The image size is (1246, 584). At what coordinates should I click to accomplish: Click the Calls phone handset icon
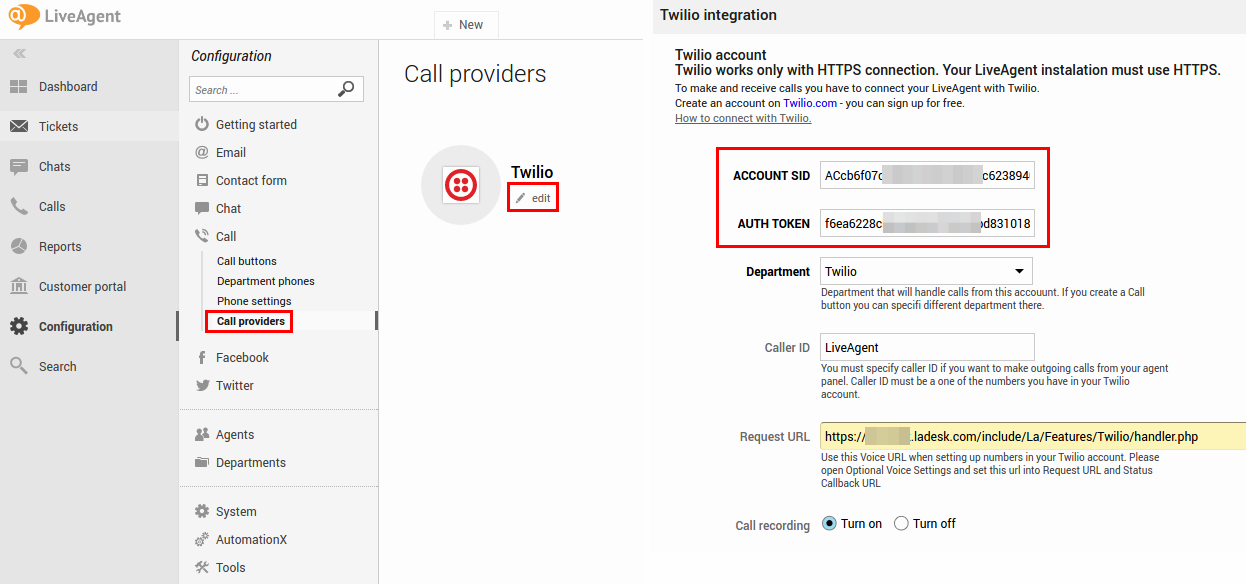[x=19, y=207]
